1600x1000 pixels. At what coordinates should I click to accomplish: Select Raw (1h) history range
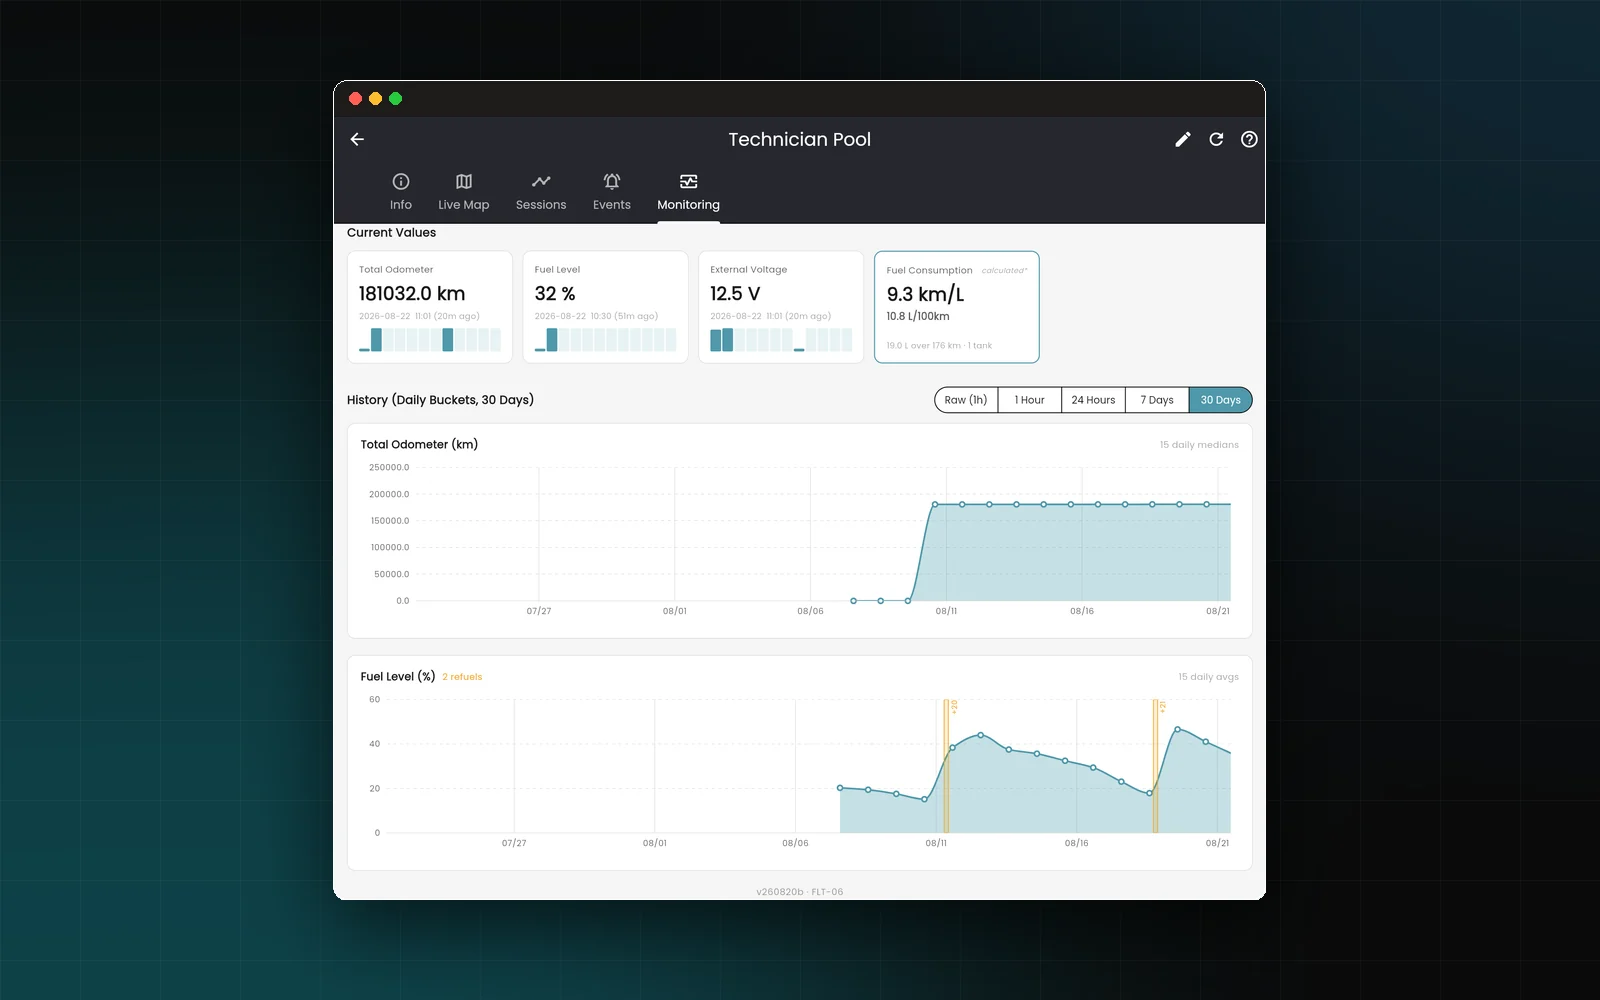pyautogui.click(x=966, y=400)
